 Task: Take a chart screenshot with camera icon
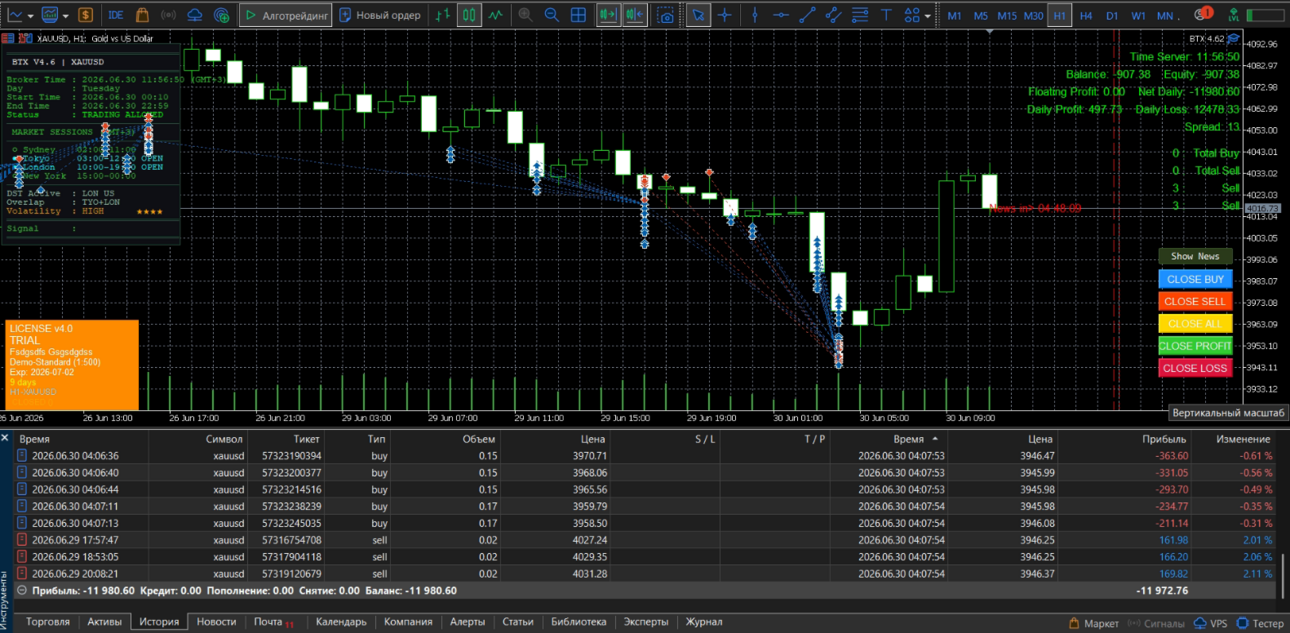coord(666,15)
